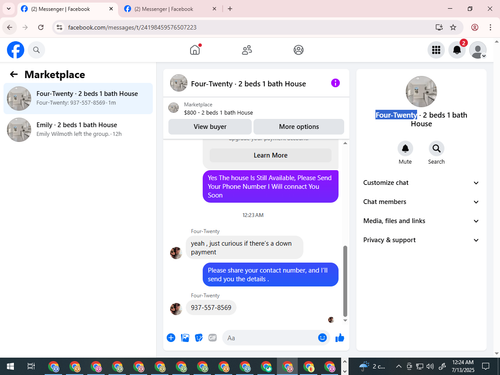Open the Chrome three-dot menu

pyautogui.click(x=490, y=27)
